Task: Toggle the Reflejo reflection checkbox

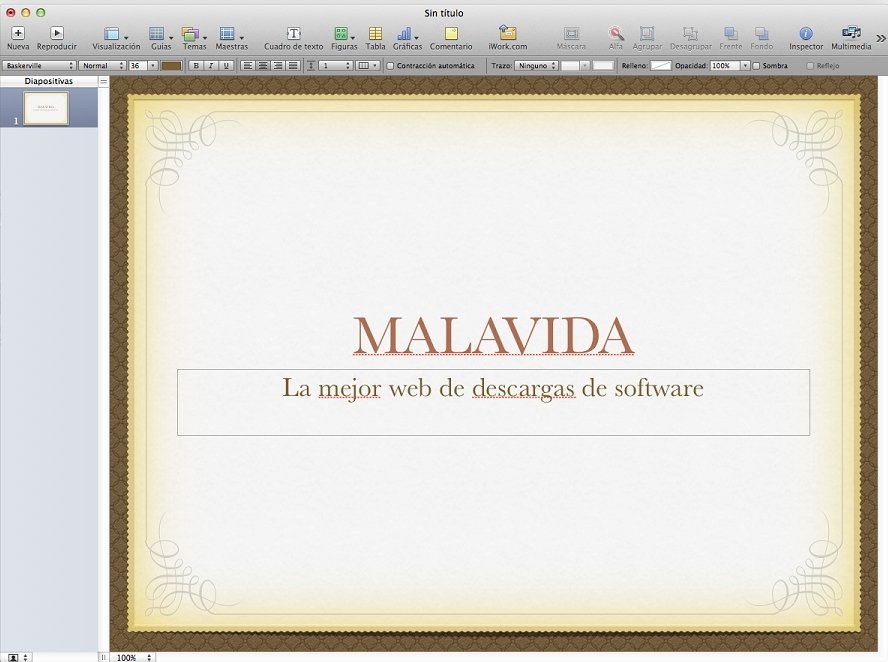Action: [x=810, y=66]
